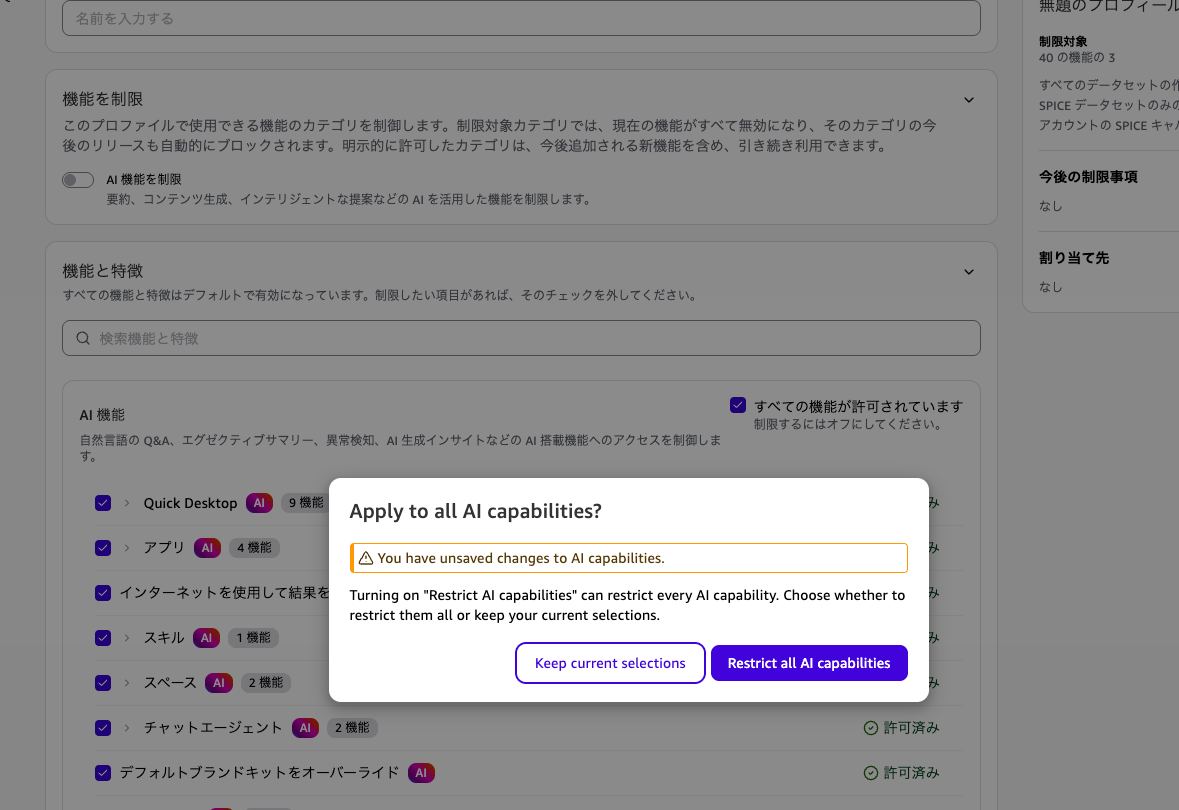Uncheck the スキル checkbox

coord(103,638)
